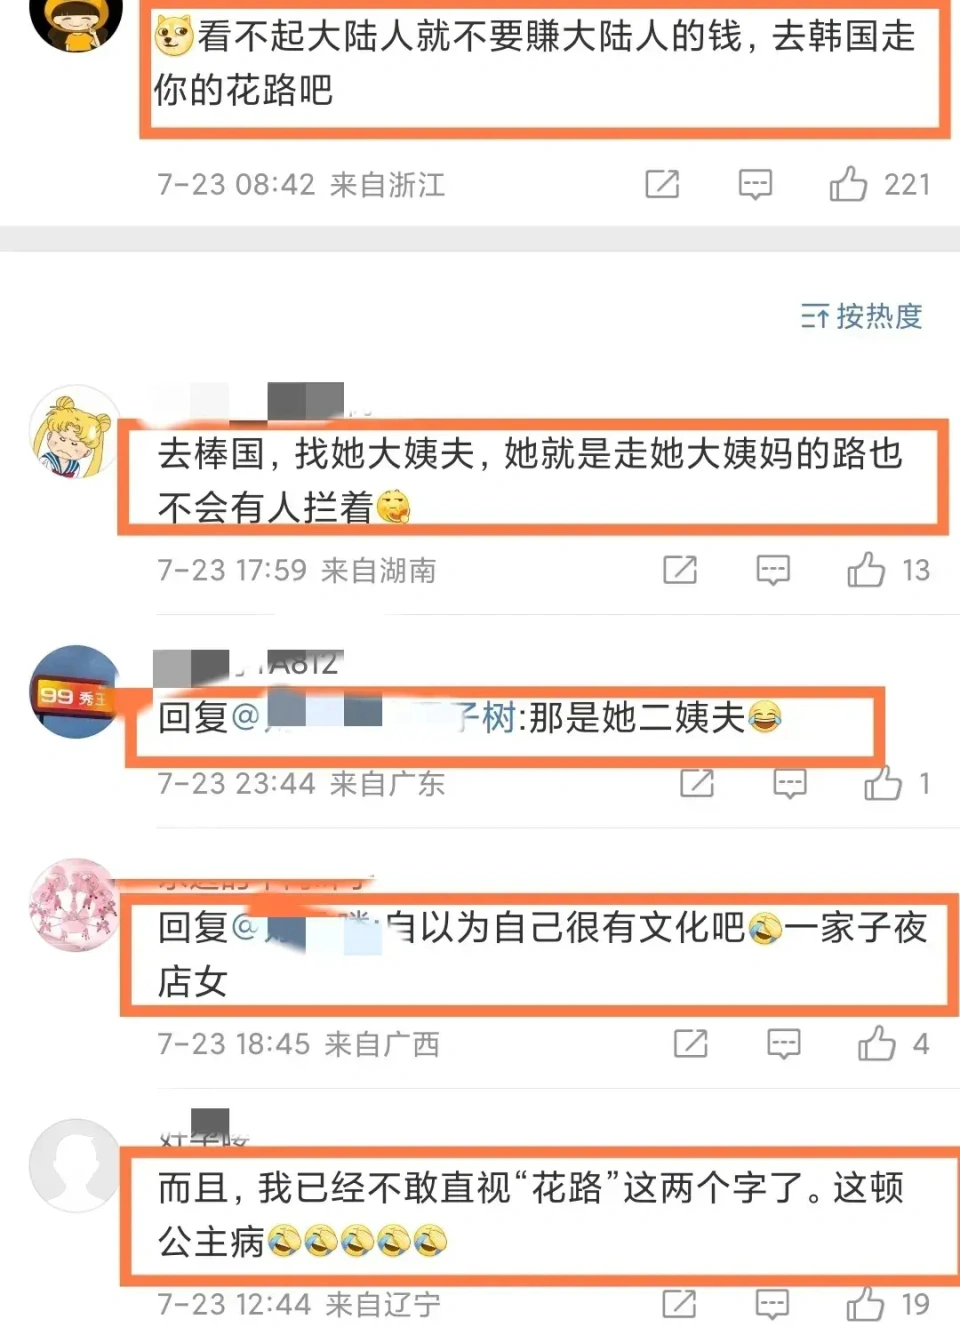The image size is (960, 1327).
Task: Tap repost icon on the 7-23 08:42 comment
Action: (662, 184)
